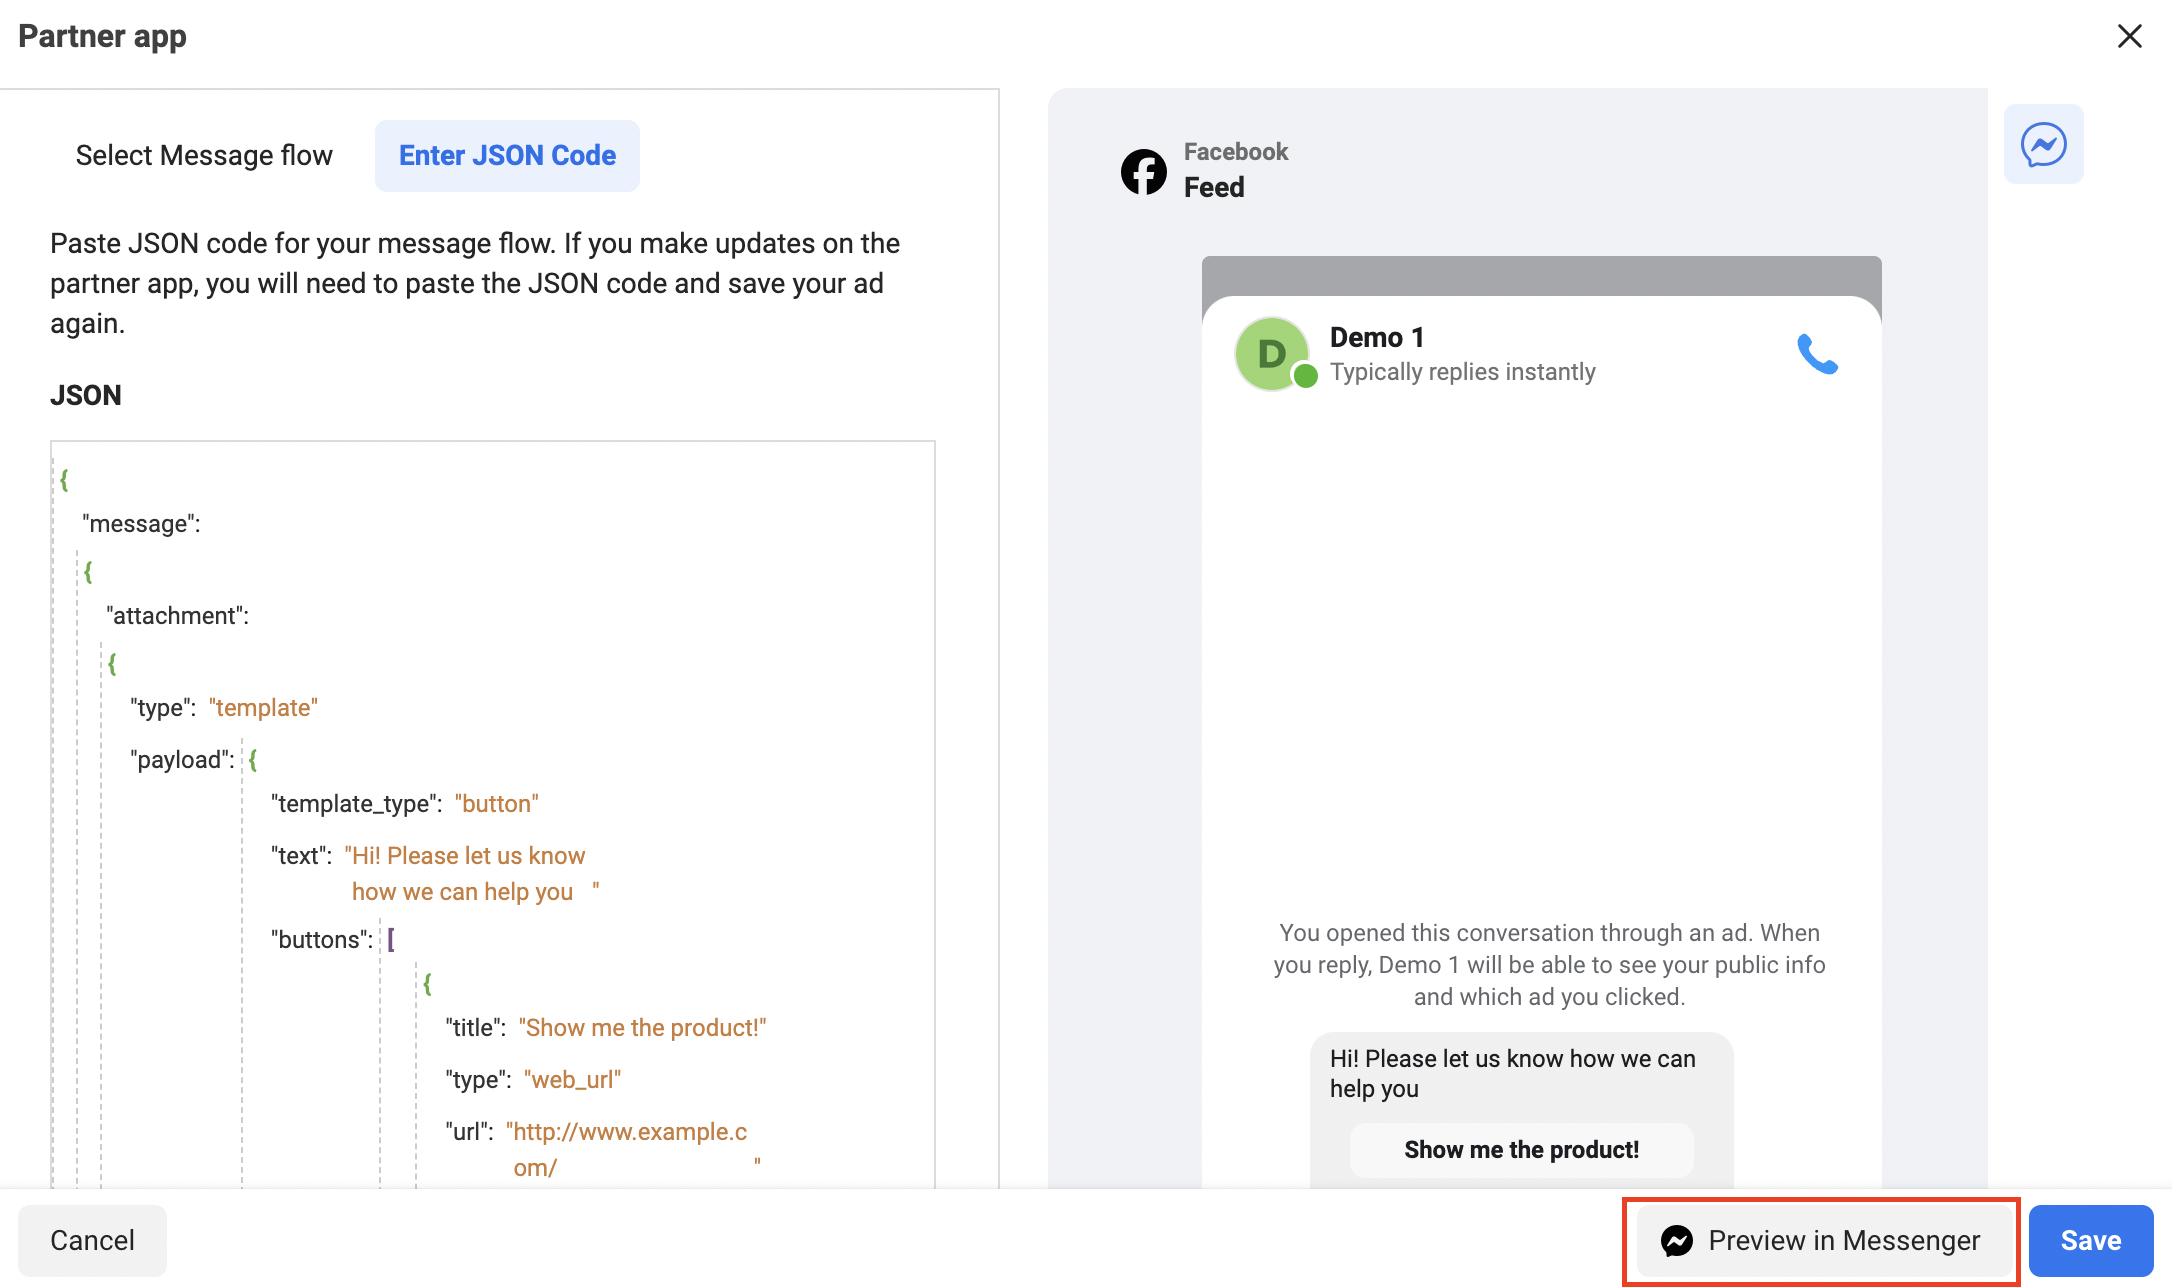The height and width of the screenshot is (1288, 2172).
Task: Switch to Select Message flow tab
Action: pyautogui.click(x=204, y=155)
